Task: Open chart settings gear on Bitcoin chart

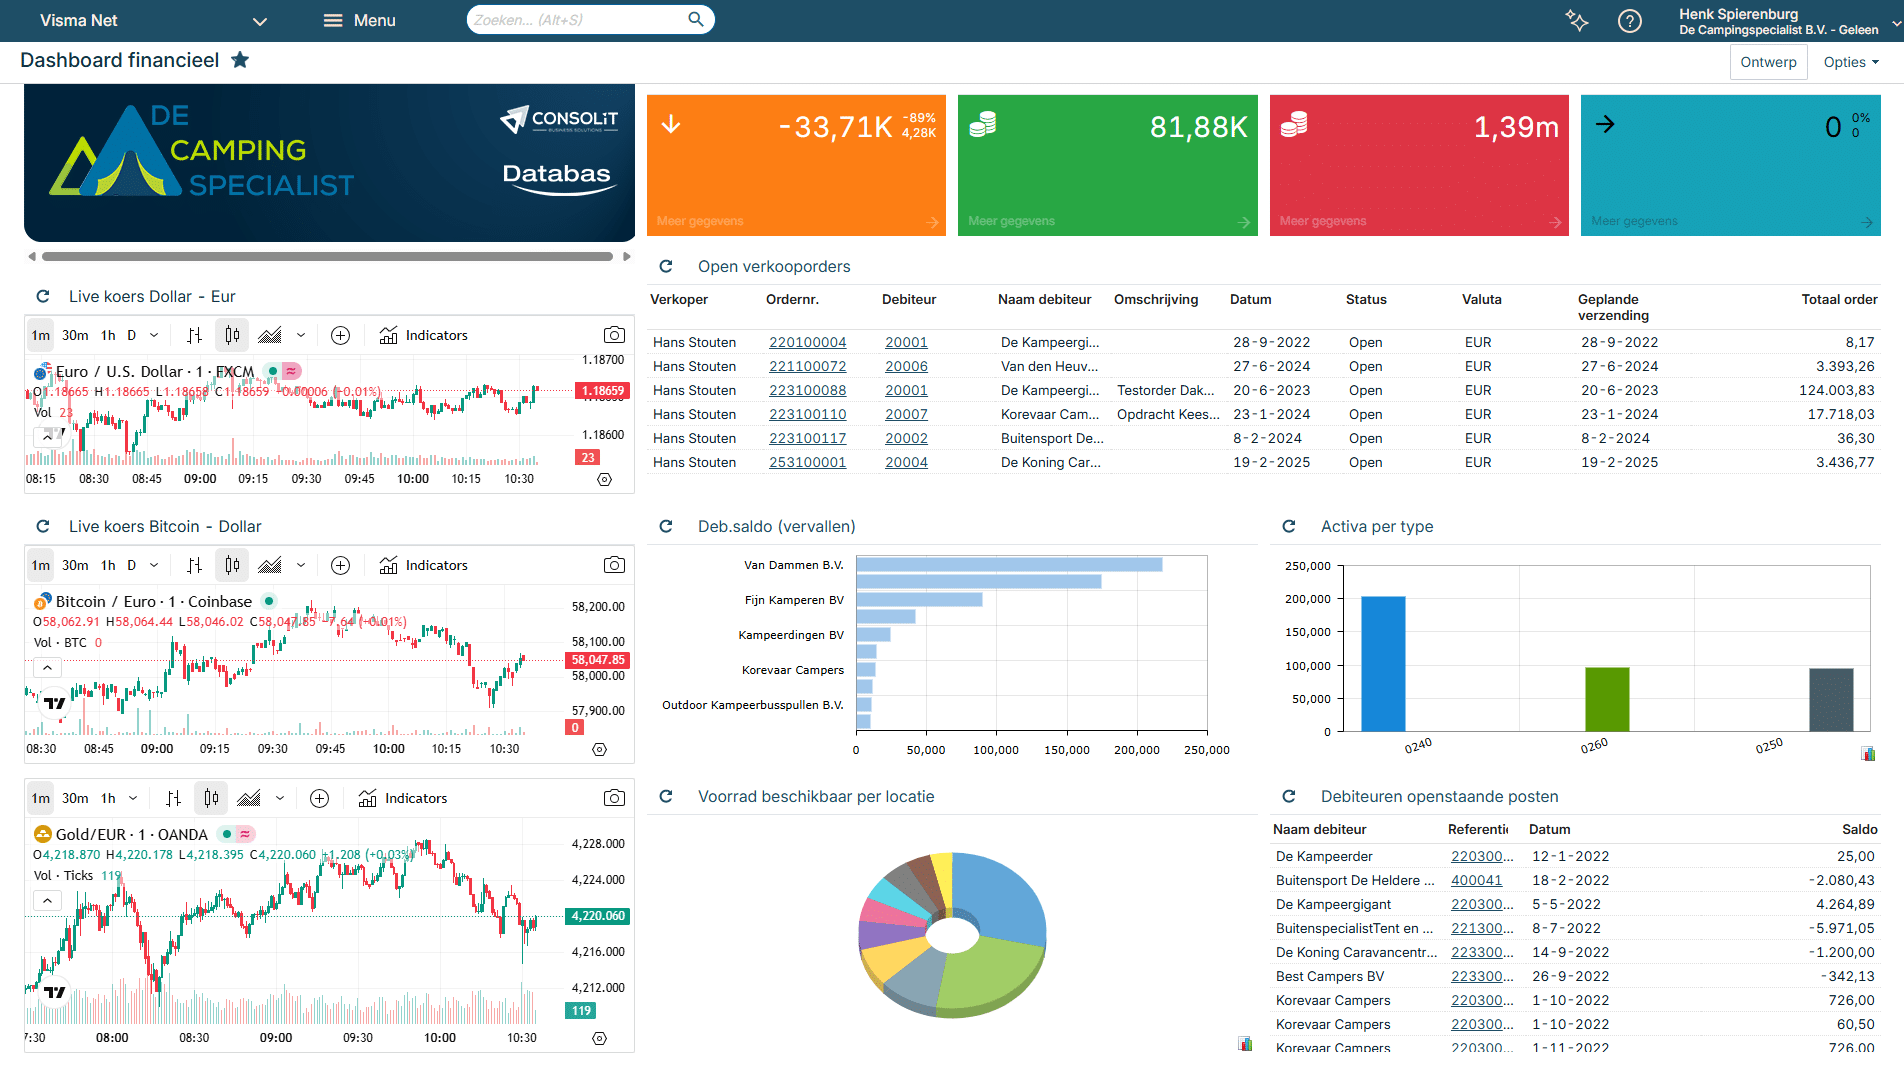Action: point(599,749)
